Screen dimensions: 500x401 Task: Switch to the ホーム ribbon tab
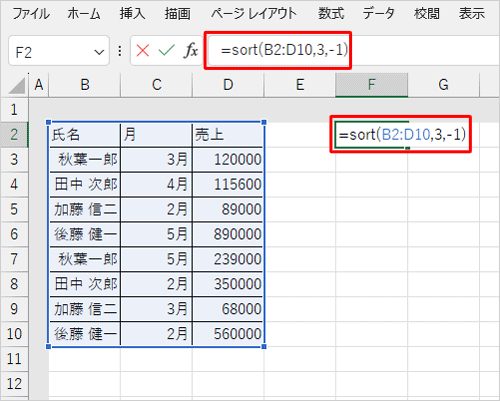pyautogui.click(x=84, y=14)
